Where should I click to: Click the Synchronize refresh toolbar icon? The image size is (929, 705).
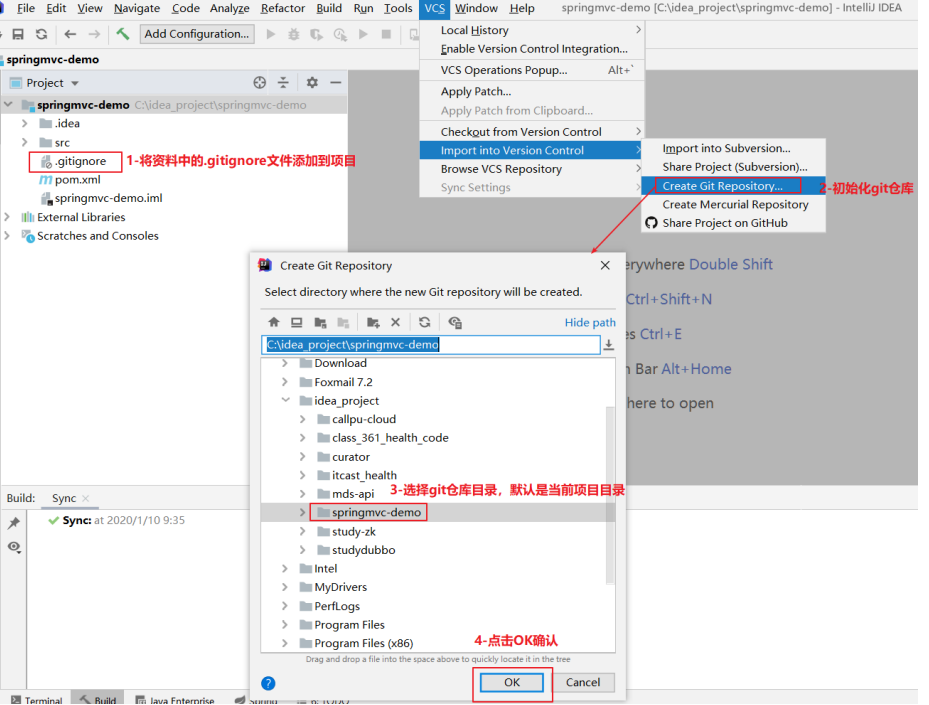41,34
